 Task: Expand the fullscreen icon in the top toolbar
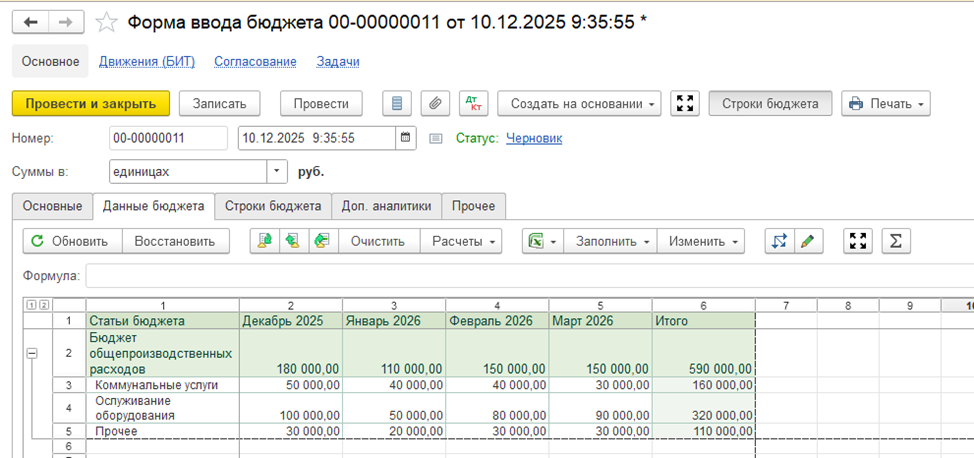click(x=685, y=104)
